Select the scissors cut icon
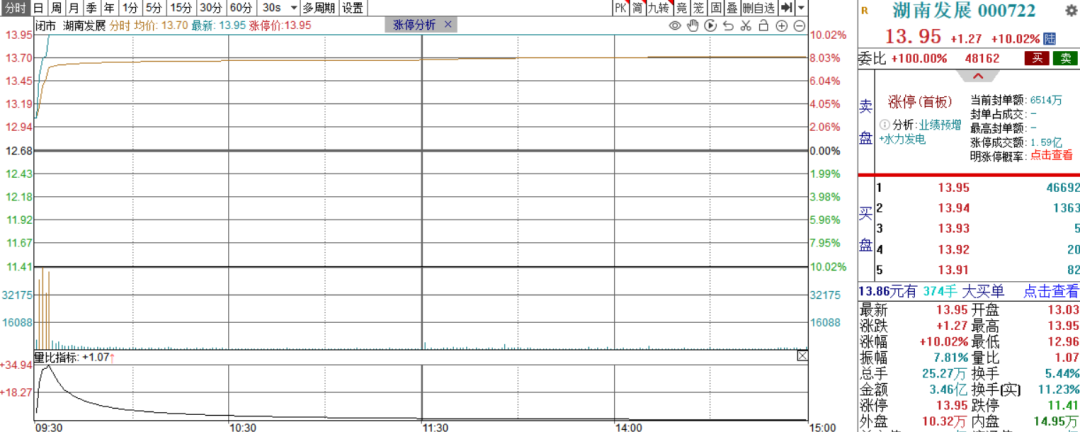 (746, 25)
